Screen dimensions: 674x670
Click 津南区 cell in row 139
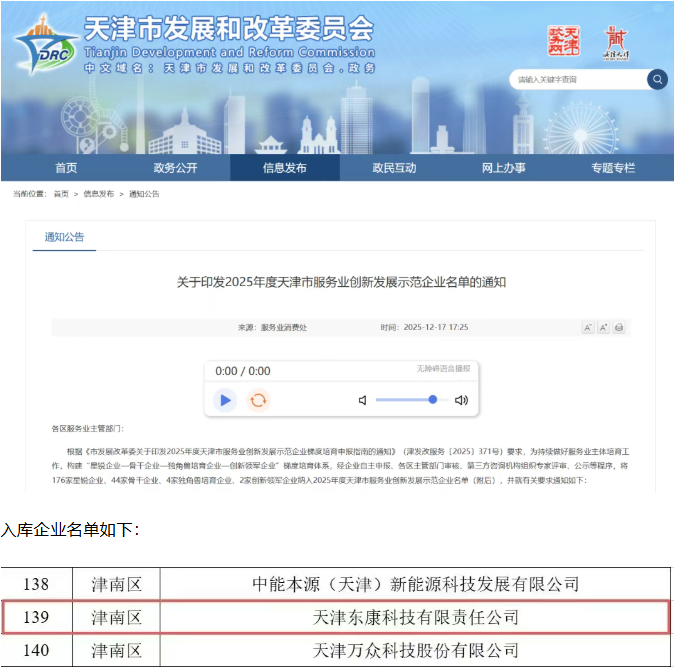pyautogui.click(x=116, y=617)
